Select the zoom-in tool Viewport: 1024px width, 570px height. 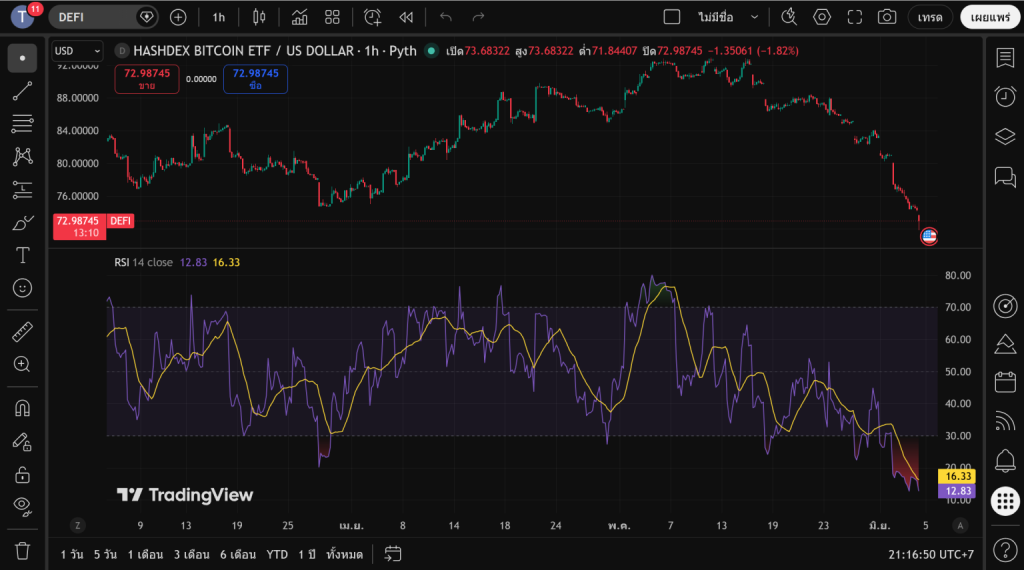[x=22, y=364]
